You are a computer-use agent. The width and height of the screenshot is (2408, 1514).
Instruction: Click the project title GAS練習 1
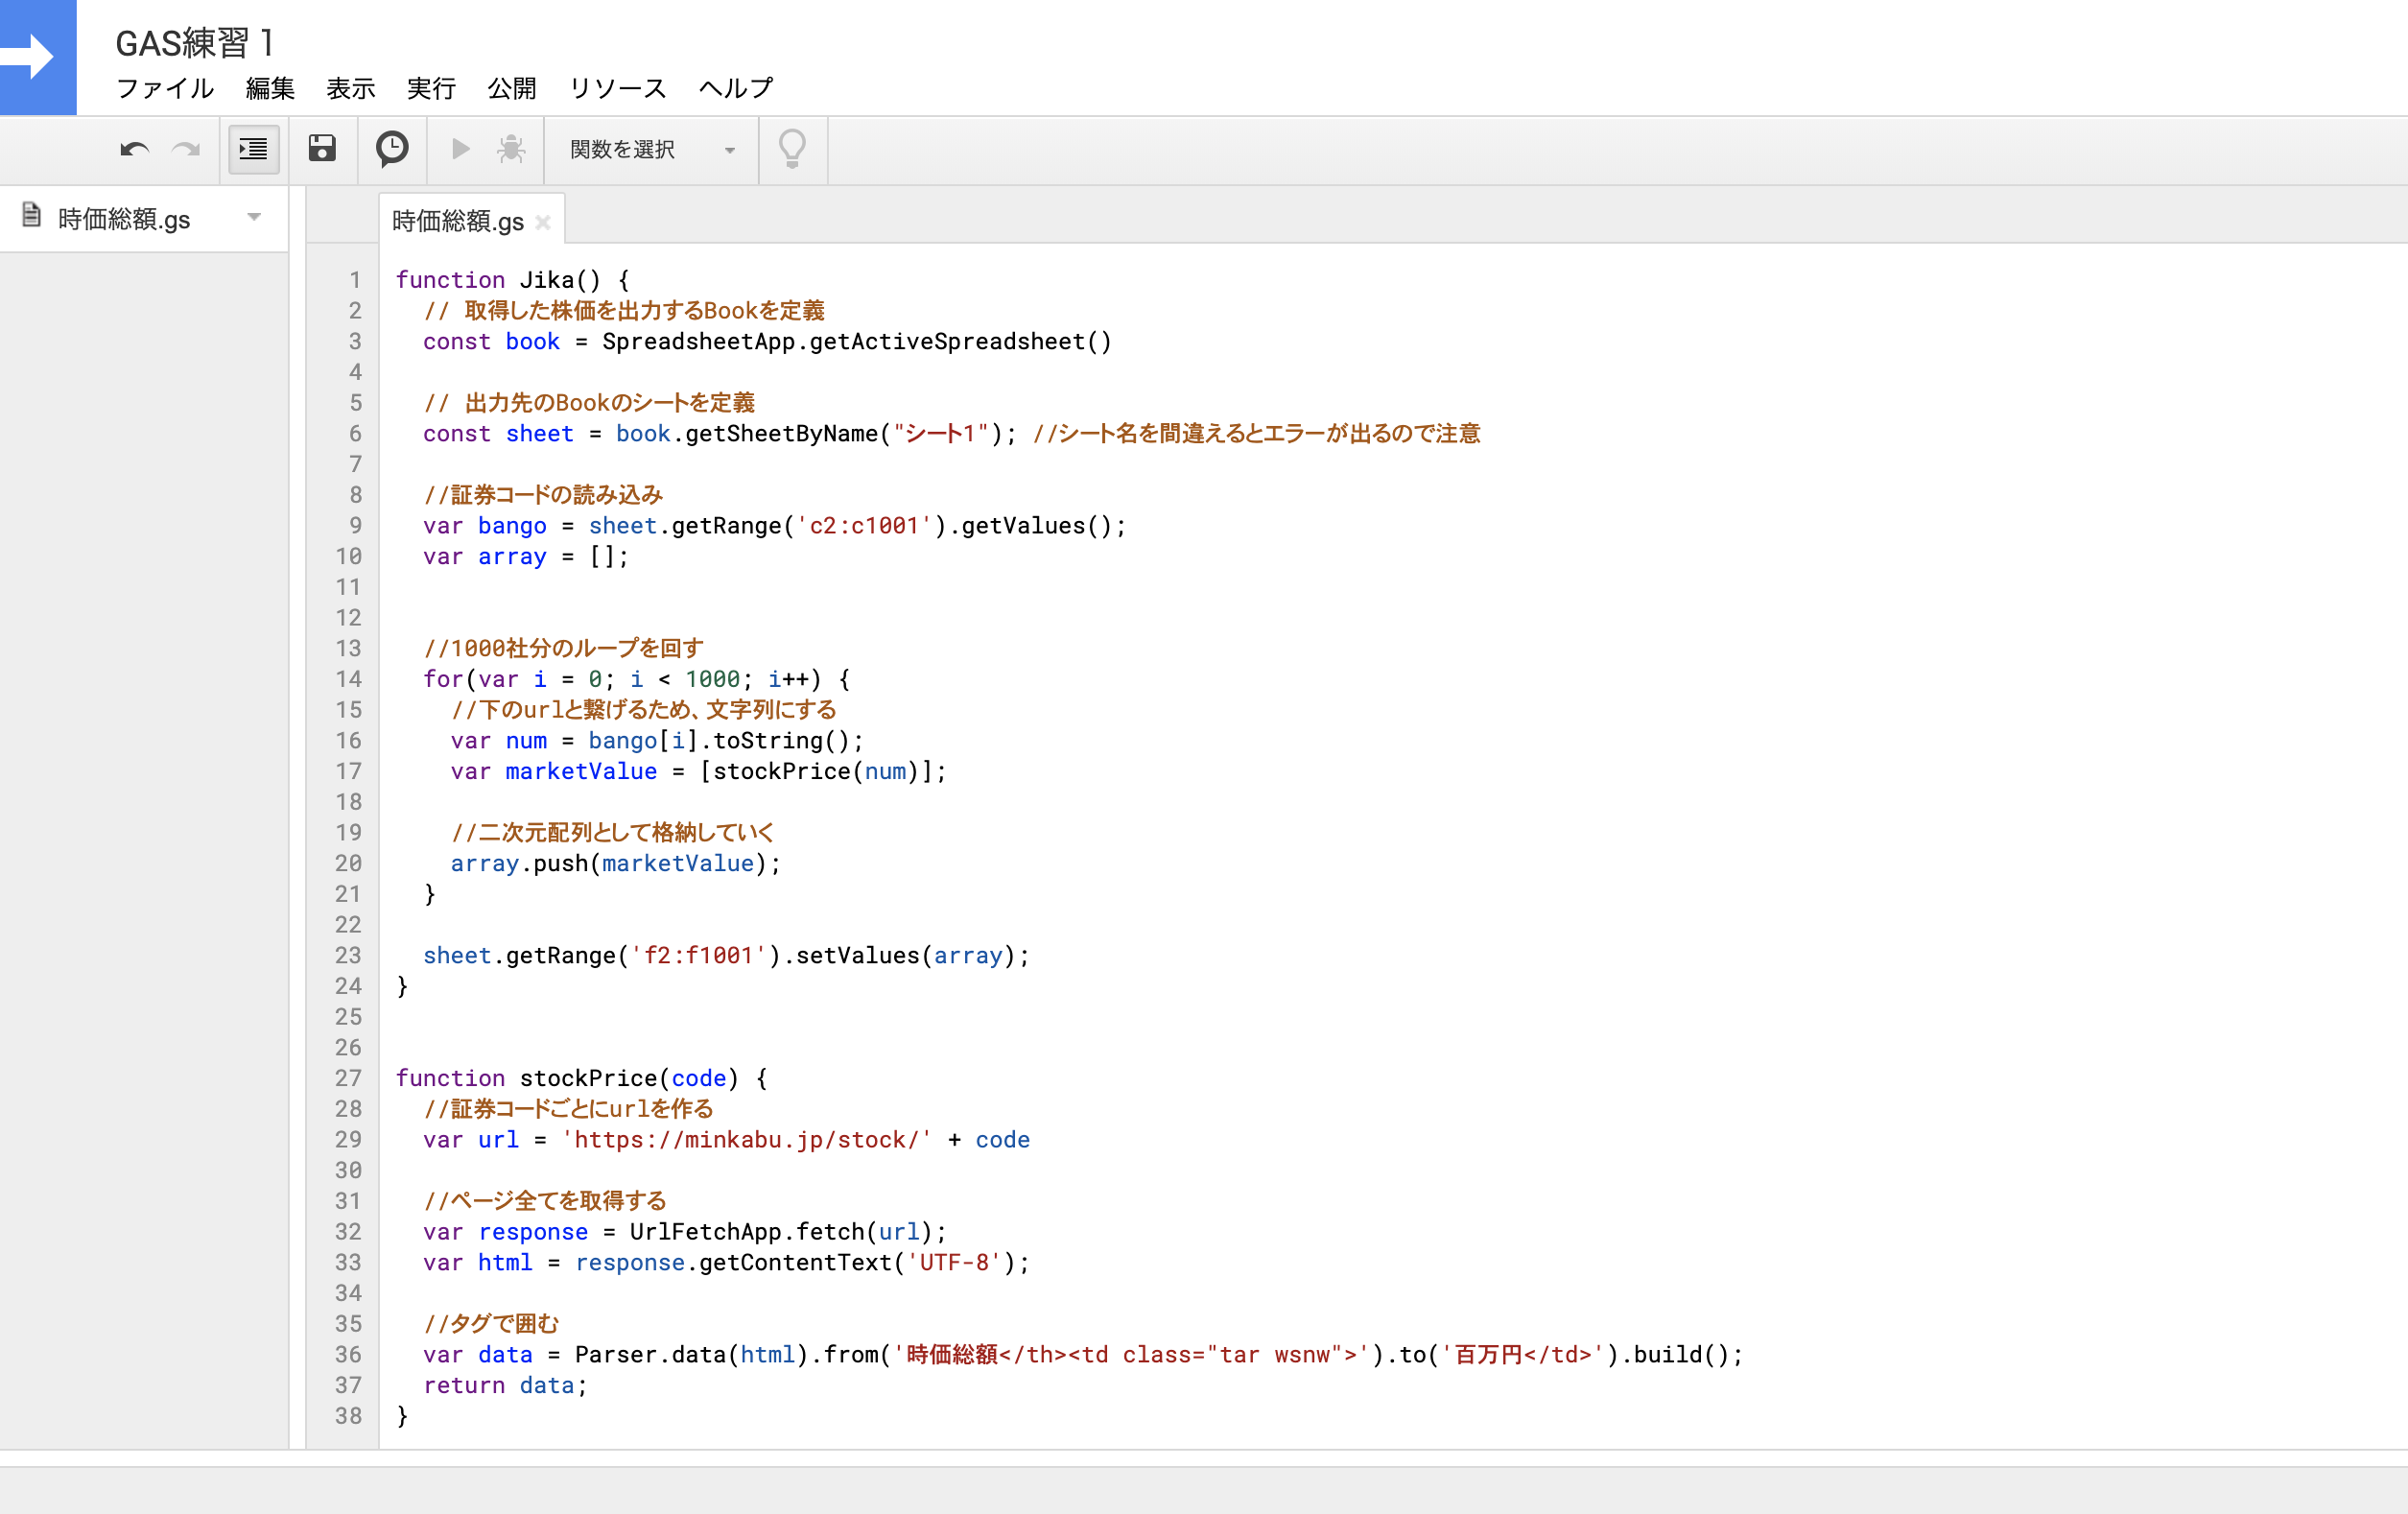pos(195,43)
